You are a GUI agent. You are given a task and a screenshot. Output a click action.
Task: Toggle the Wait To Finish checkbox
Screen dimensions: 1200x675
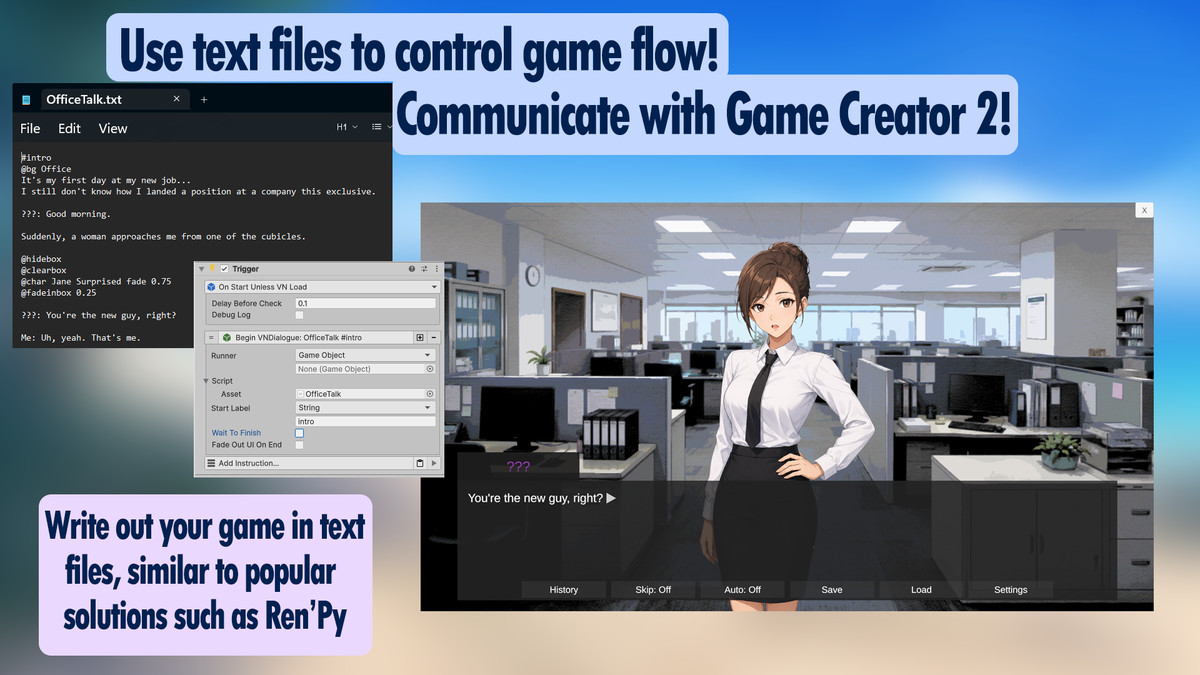pyautogui.click(x=299, y=433)
